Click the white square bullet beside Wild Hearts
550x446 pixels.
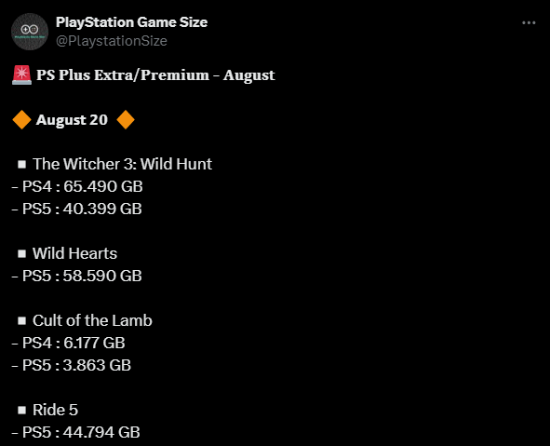point(22,254)
